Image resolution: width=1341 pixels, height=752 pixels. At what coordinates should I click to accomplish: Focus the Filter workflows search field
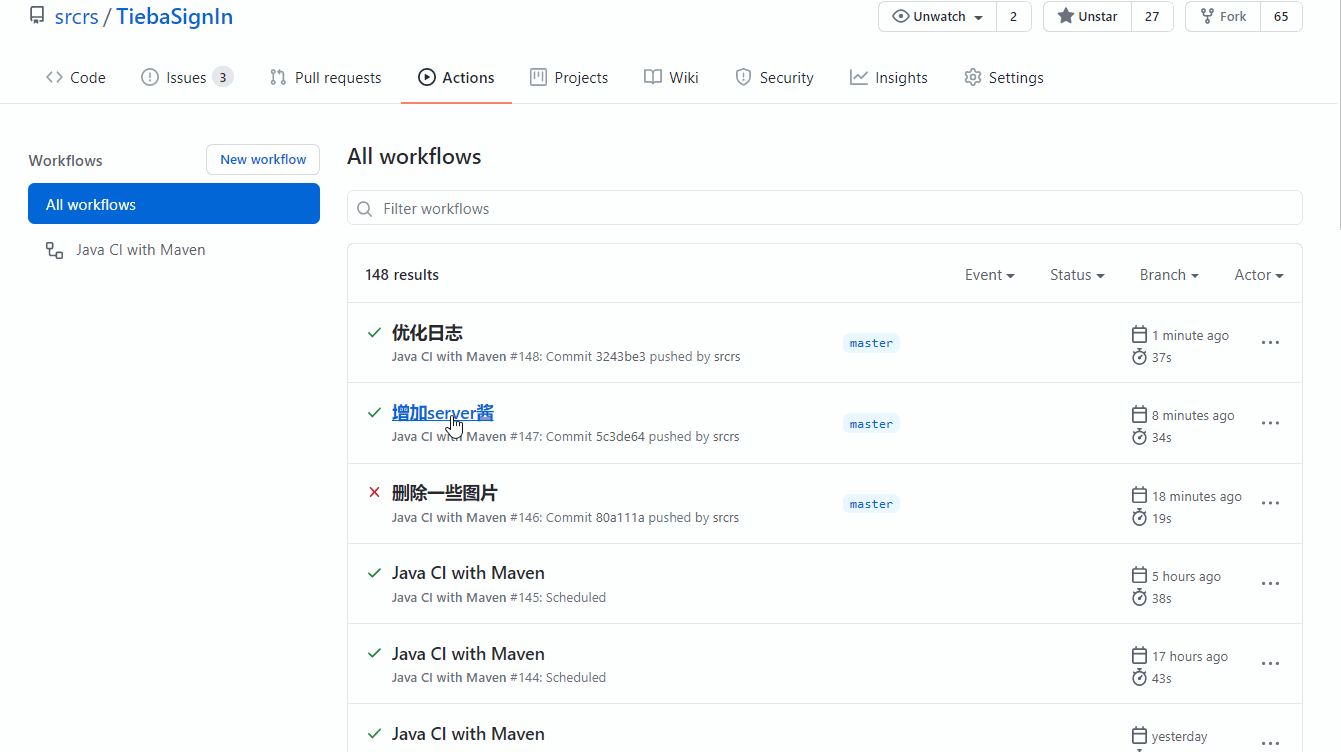tap(825, 208)
